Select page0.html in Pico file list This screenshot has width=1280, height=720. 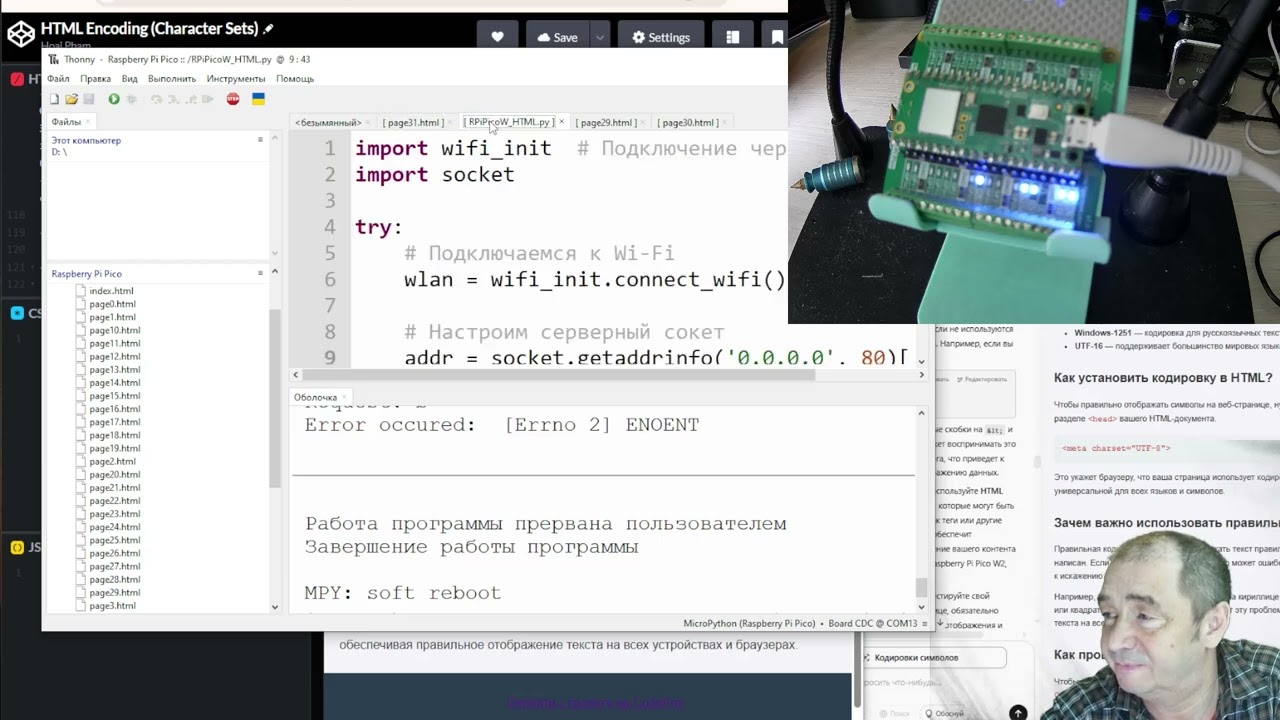pyautogui.click(x=112, y=304)
